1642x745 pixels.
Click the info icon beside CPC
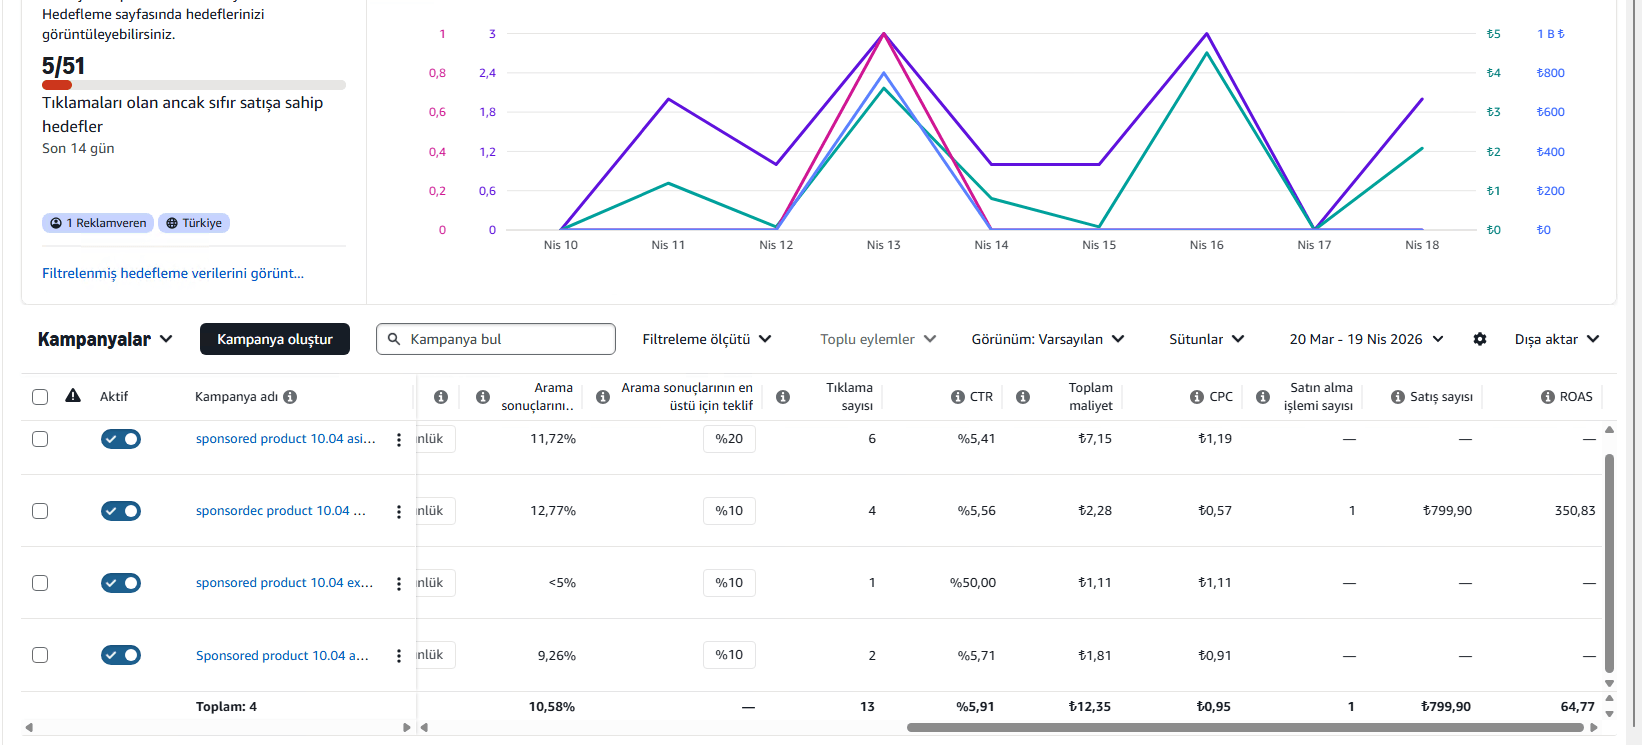click(1197, 397)
